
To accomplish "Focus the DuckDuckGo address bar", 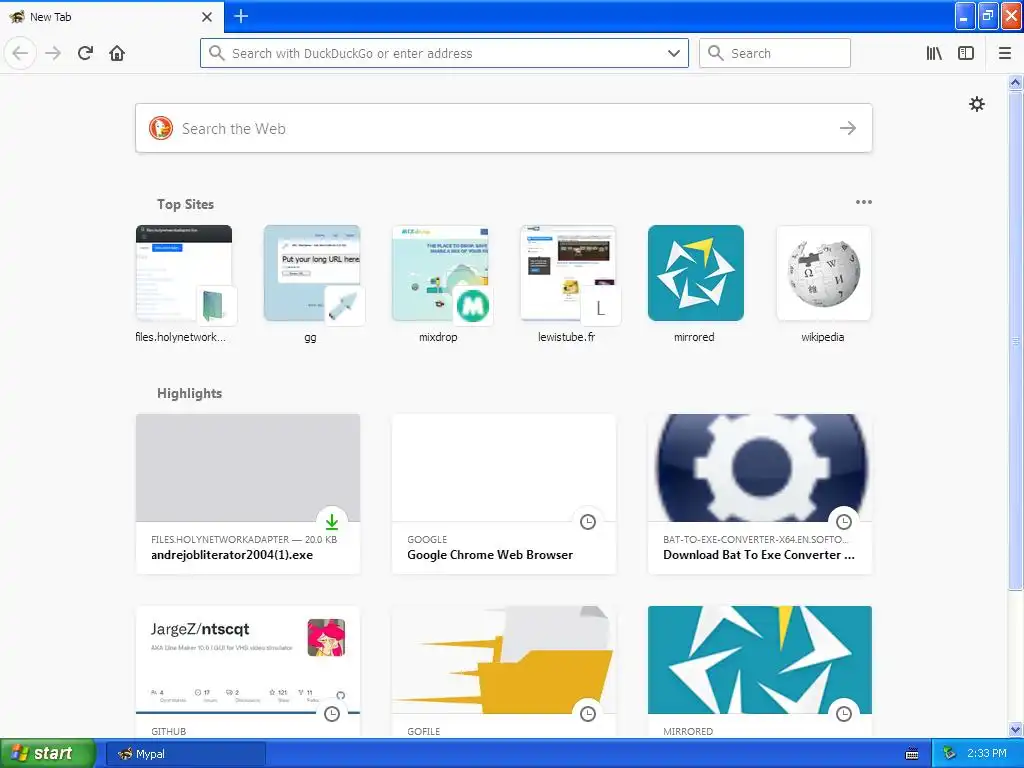I will point(444,53).
